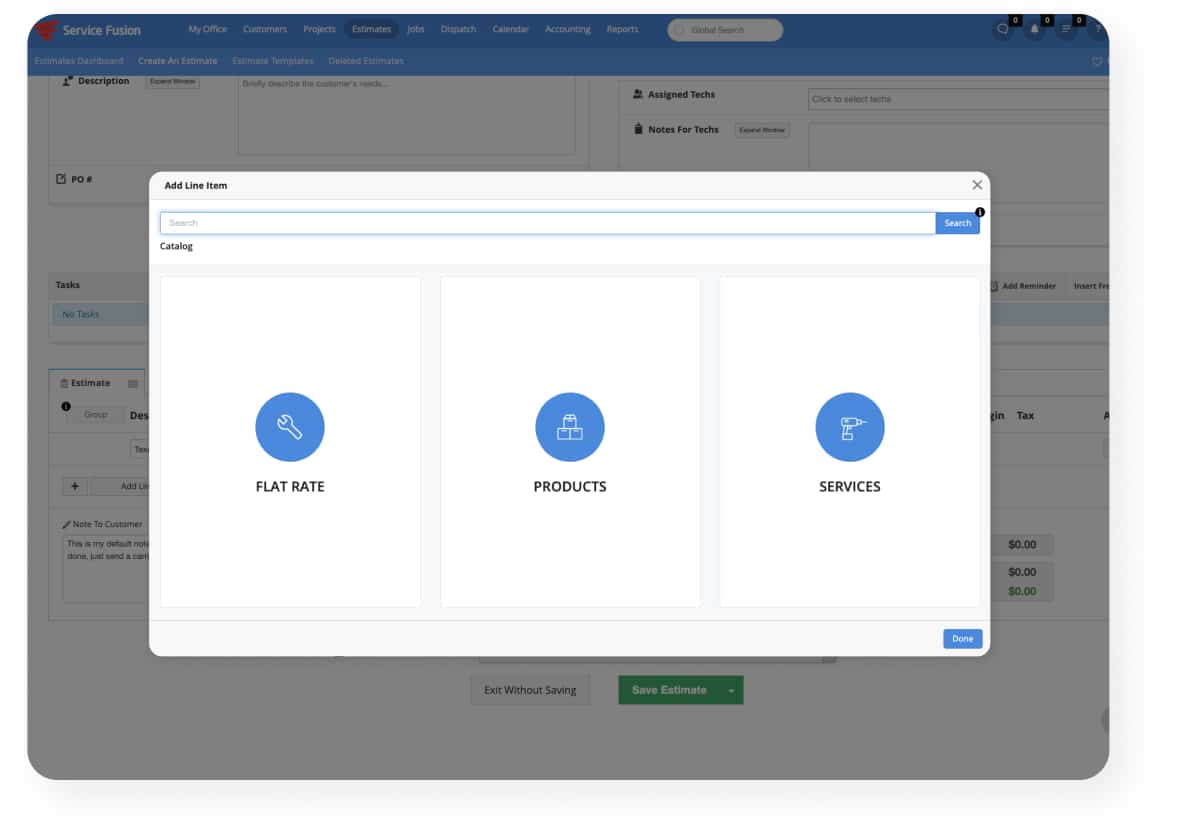Open the Help question mark icon
The image size is (1200, 831).
[x=1097, y=29]
